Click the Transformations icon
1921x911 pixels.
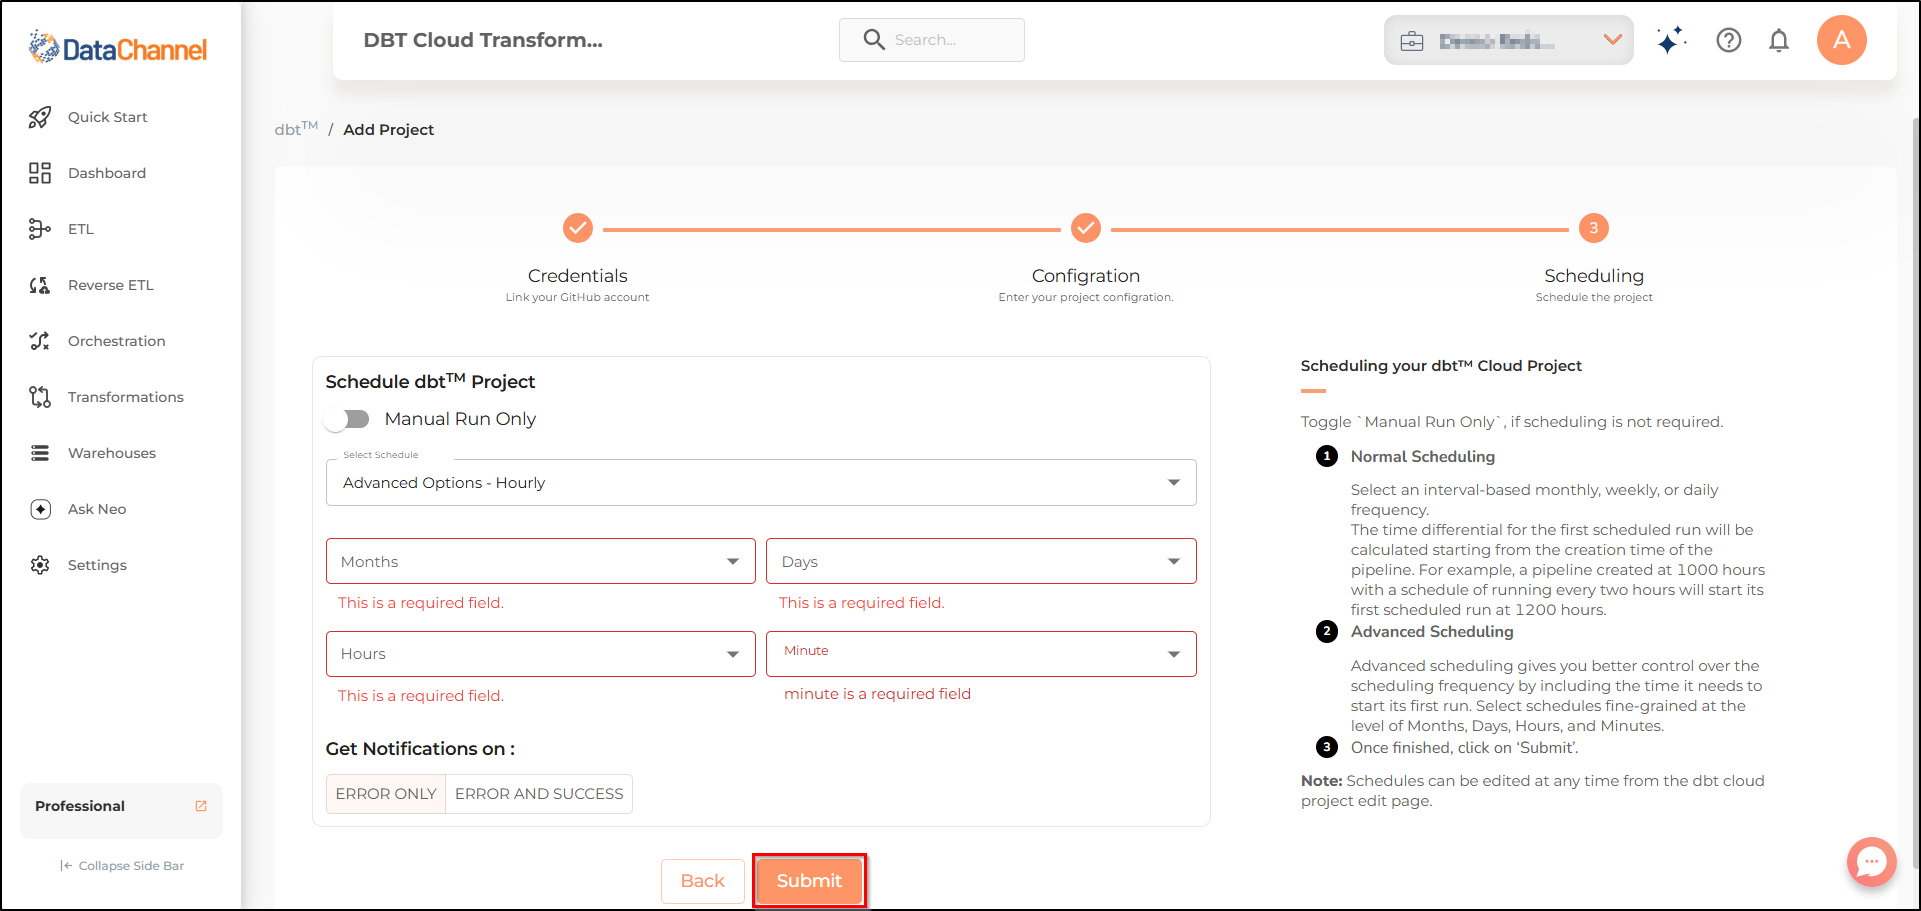pos(40,397)
